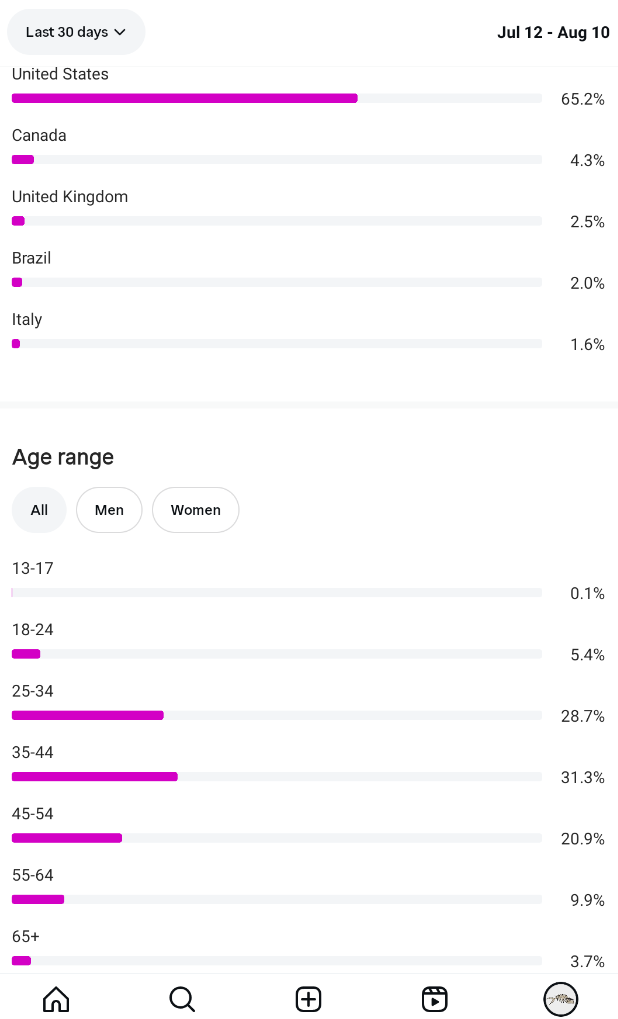Expand the Last 30 days dropdown
Image resolution: width=618 pixels, height=1019 pixels.
(x=76, y=32)
